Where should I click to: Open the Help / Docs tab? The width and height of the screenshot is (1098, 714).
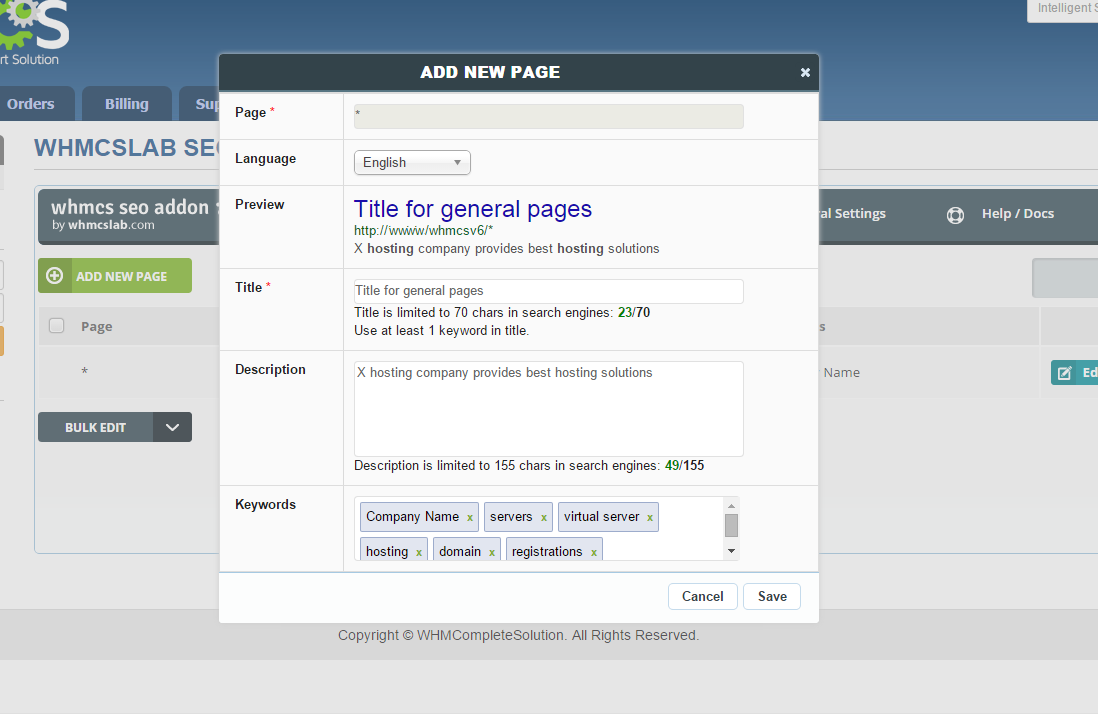click(1000, 214)
